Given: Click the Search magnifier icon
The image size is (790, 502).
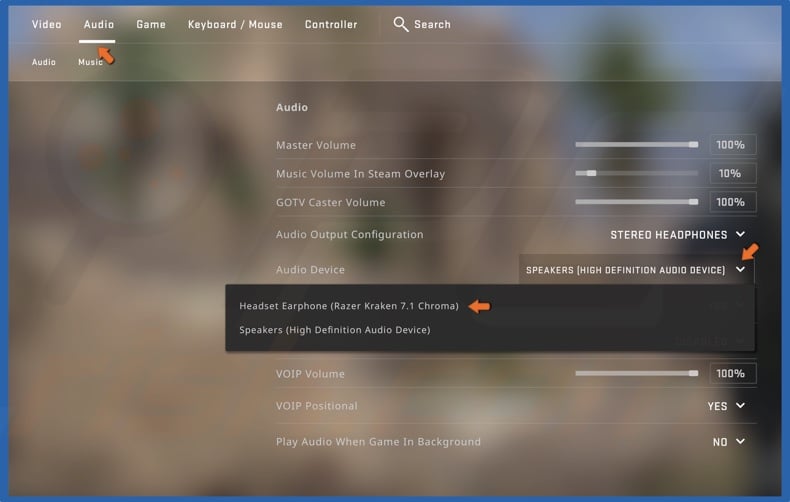Looking at the screenshot, I should click(401, 24).
